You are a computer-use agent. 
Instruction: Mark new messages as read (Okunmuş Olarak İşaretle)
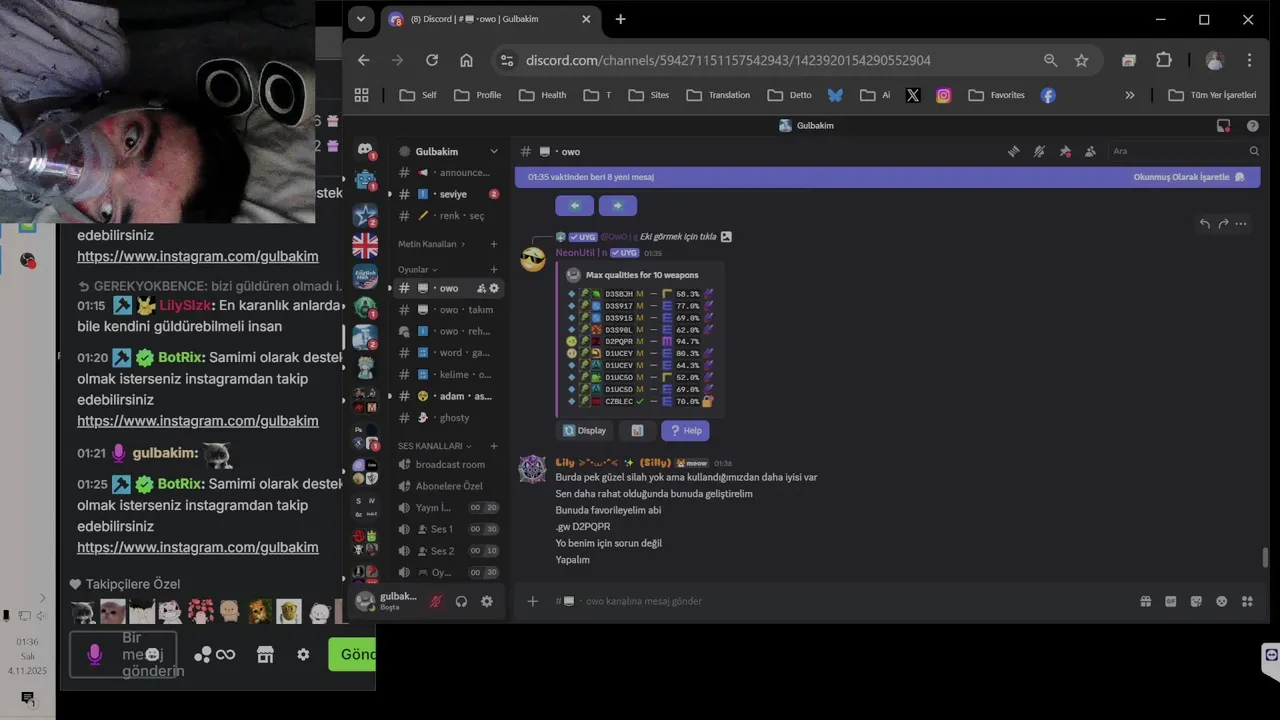pos(1189,177)
